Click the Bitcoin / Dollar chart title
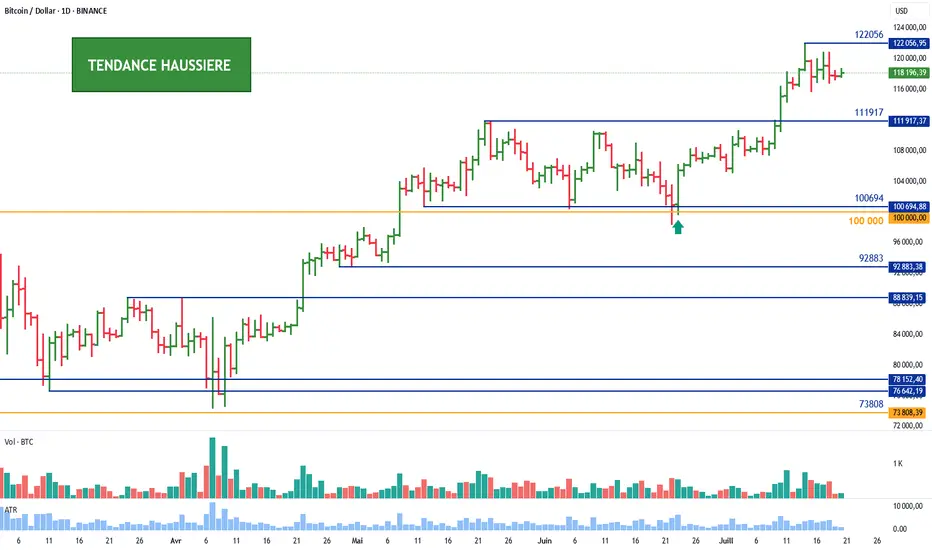This screenshot has width=932, height=550. coord(56,9)
